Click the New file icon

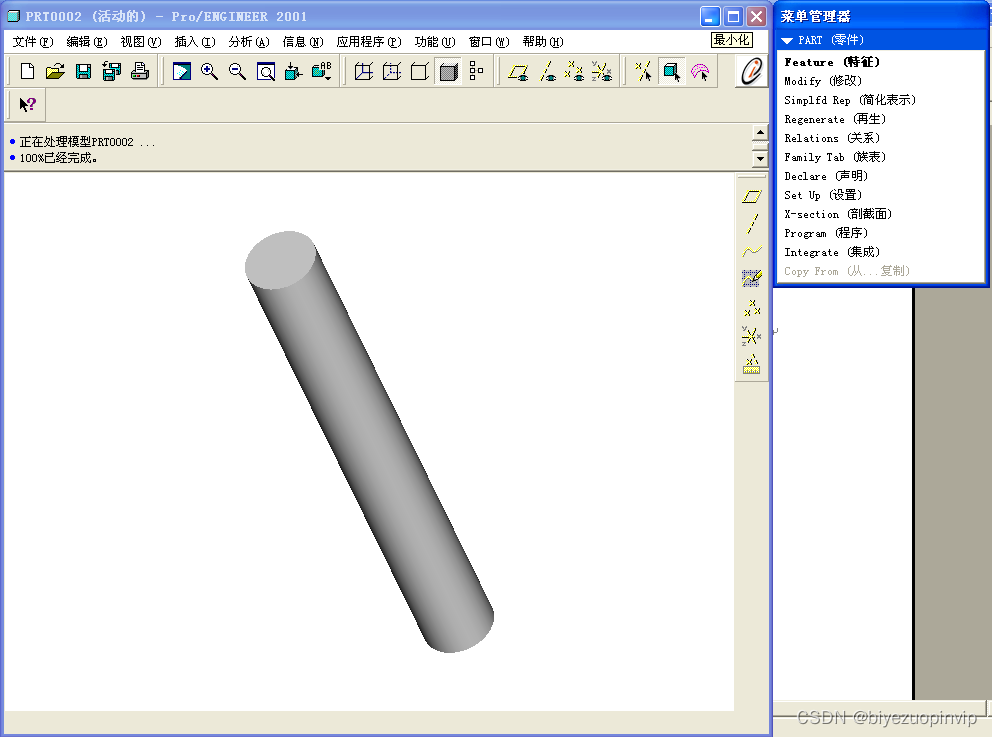click(x=28, y=72)
